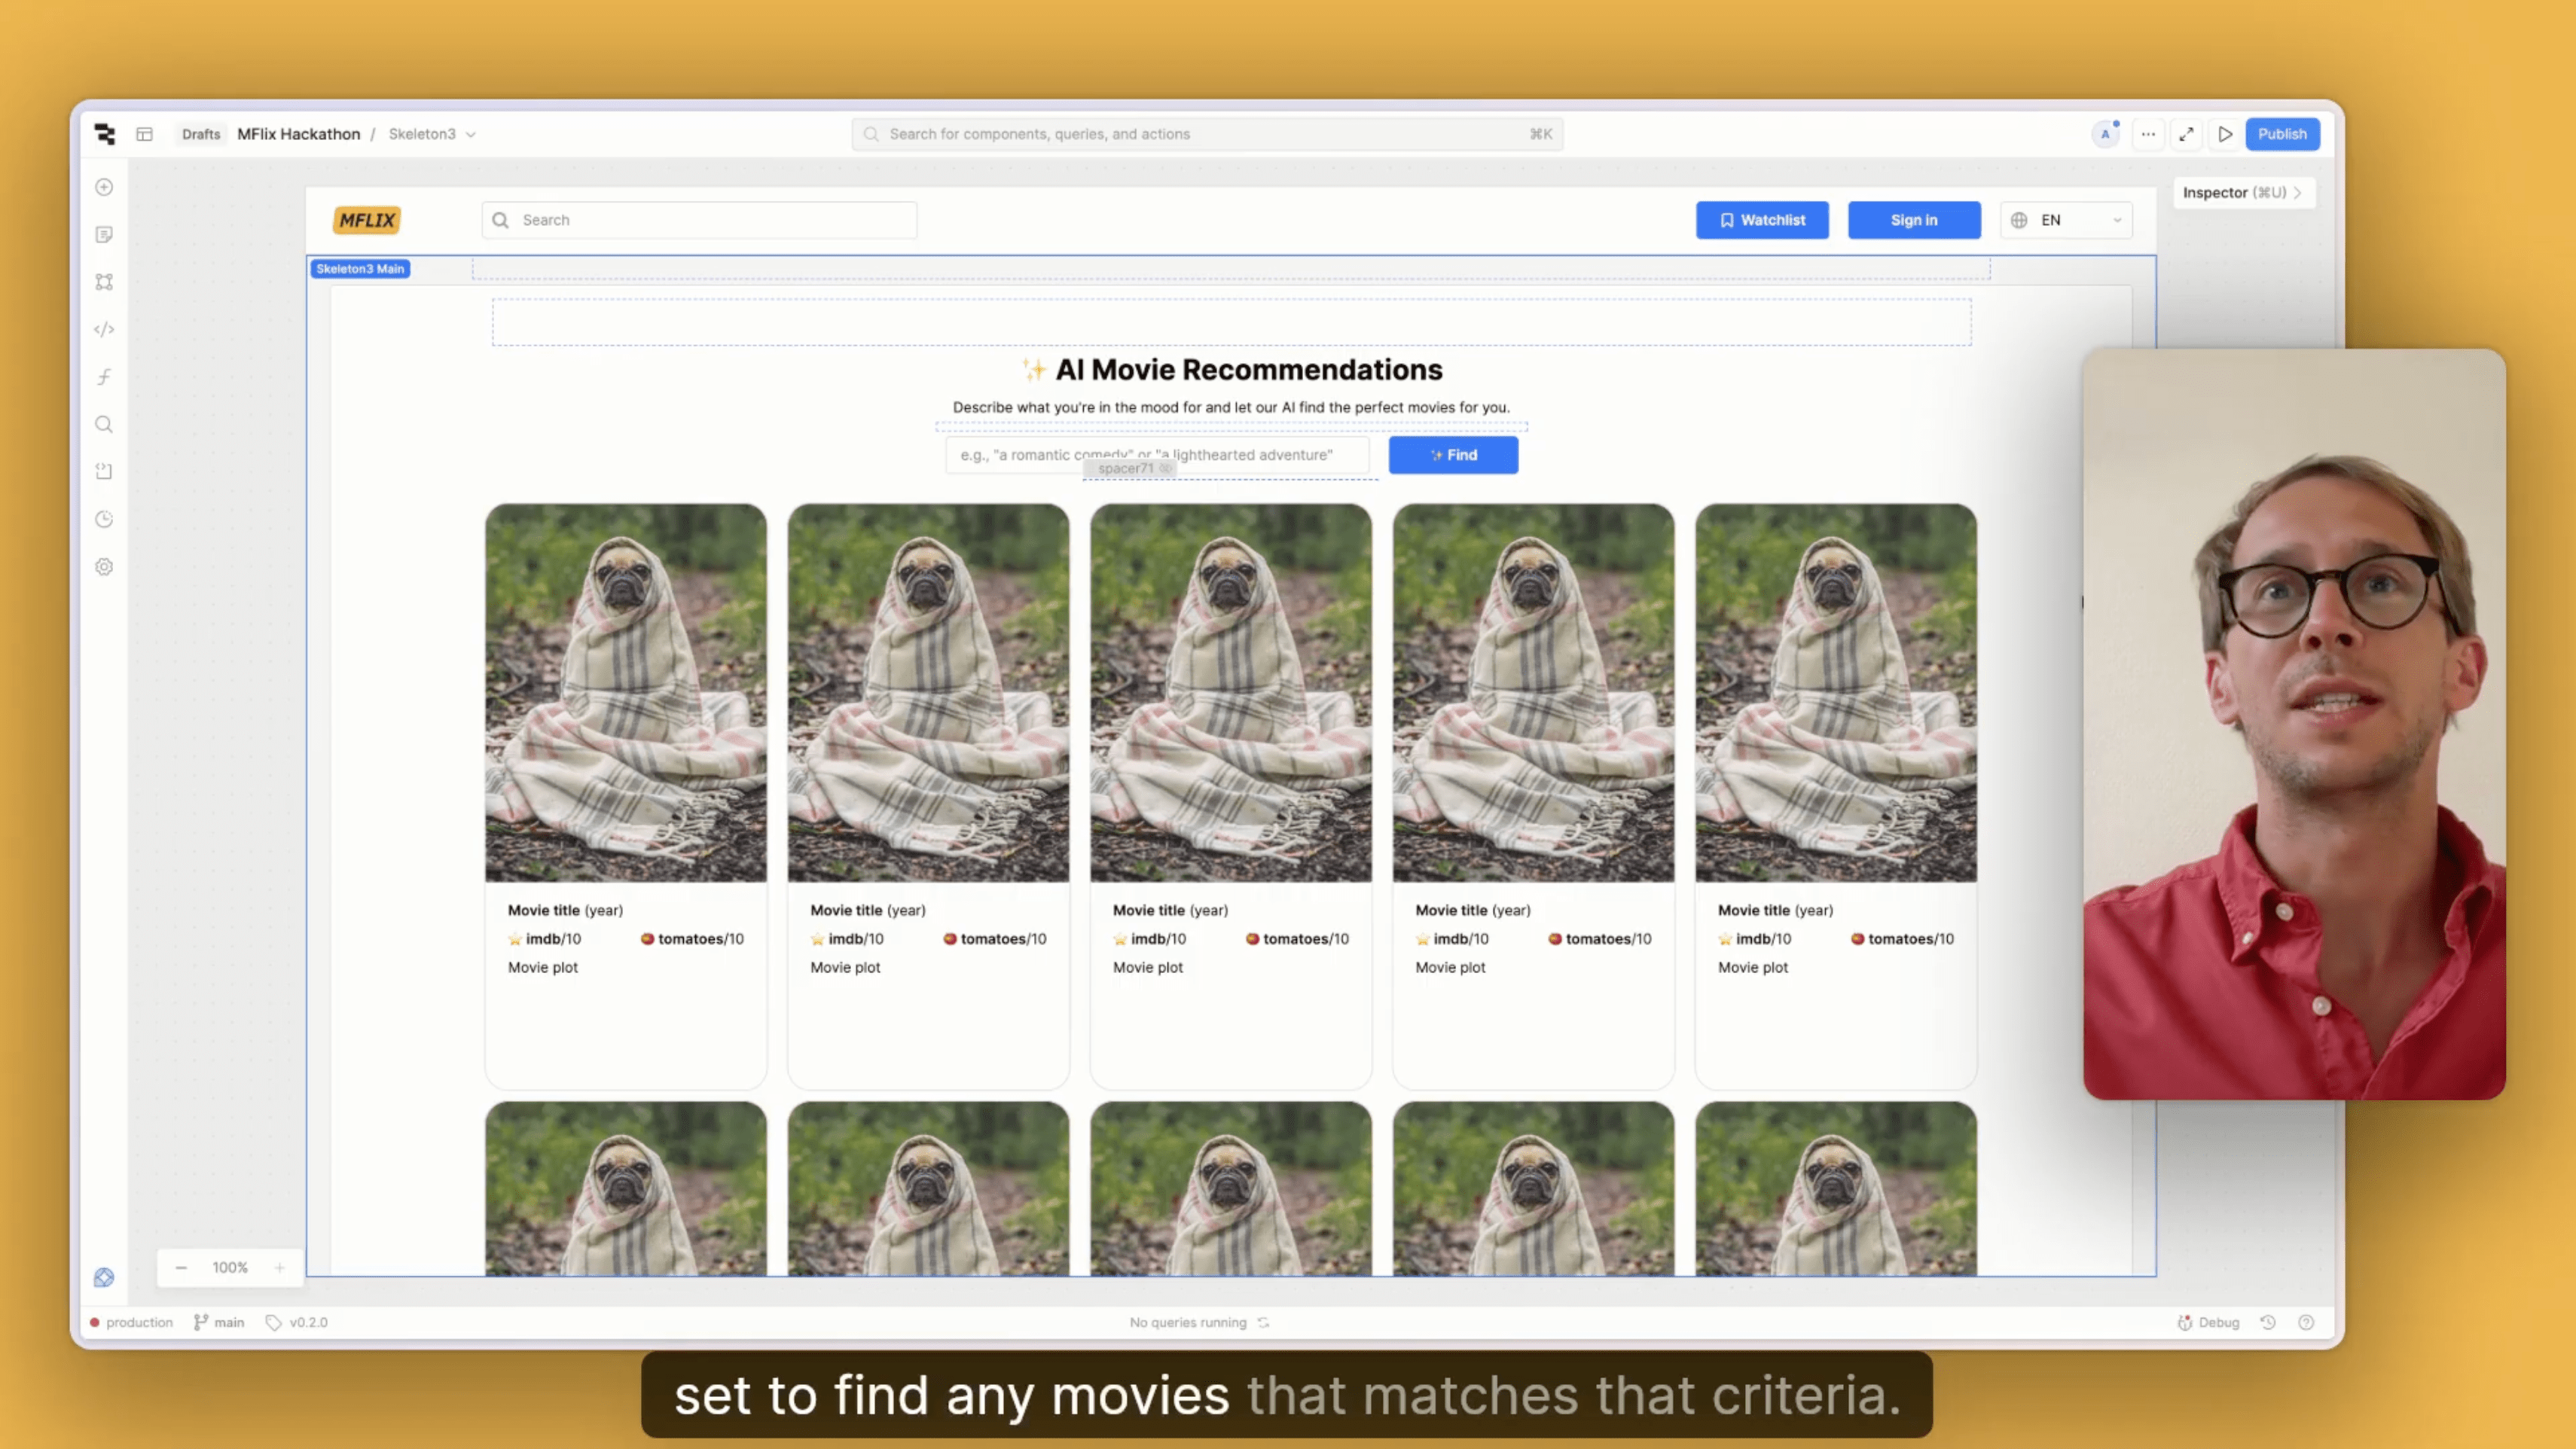
Task: Open the pages icon in left sidebar
Action: 104,234
